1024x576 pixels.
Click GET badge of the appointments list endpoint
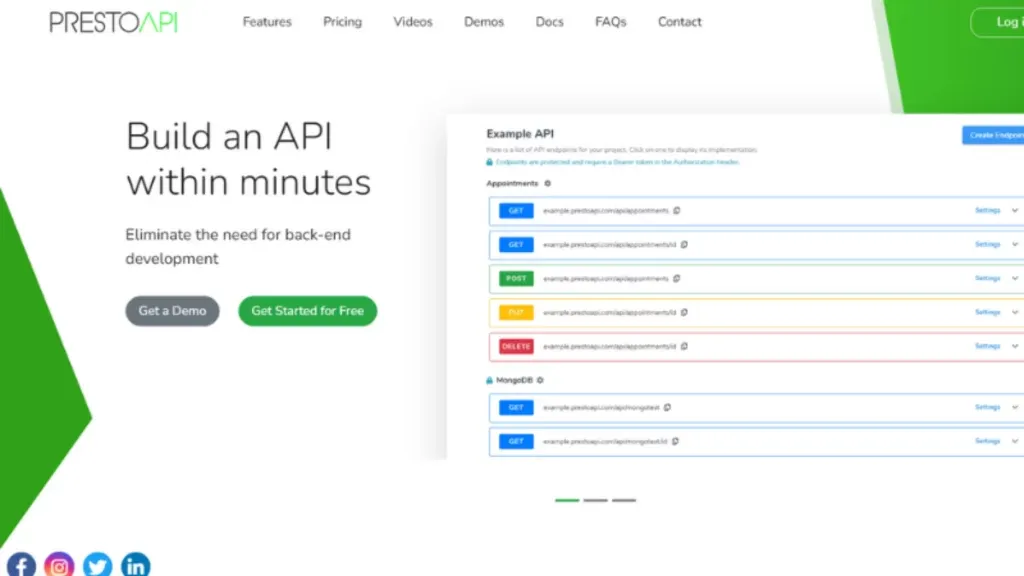pyautogui.click(x=516, y=211)
